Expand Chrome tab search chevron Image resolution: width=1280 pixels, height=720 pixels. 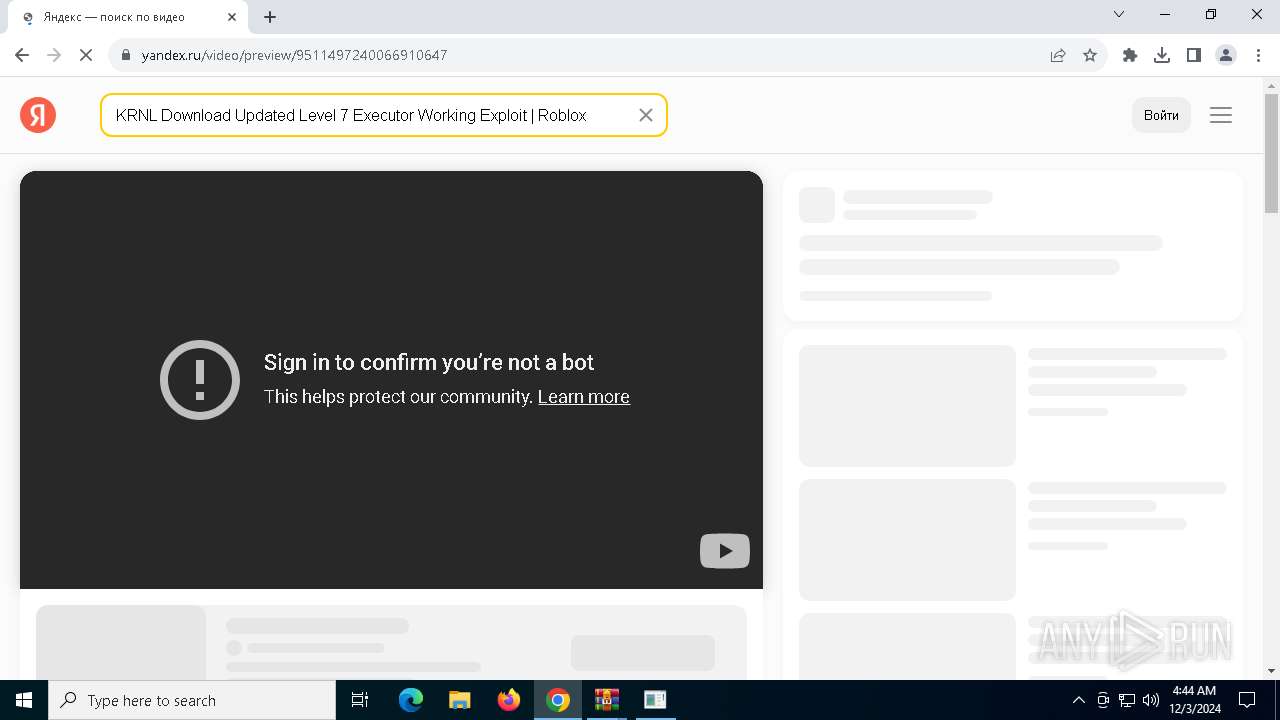[x=1119, y=14]
